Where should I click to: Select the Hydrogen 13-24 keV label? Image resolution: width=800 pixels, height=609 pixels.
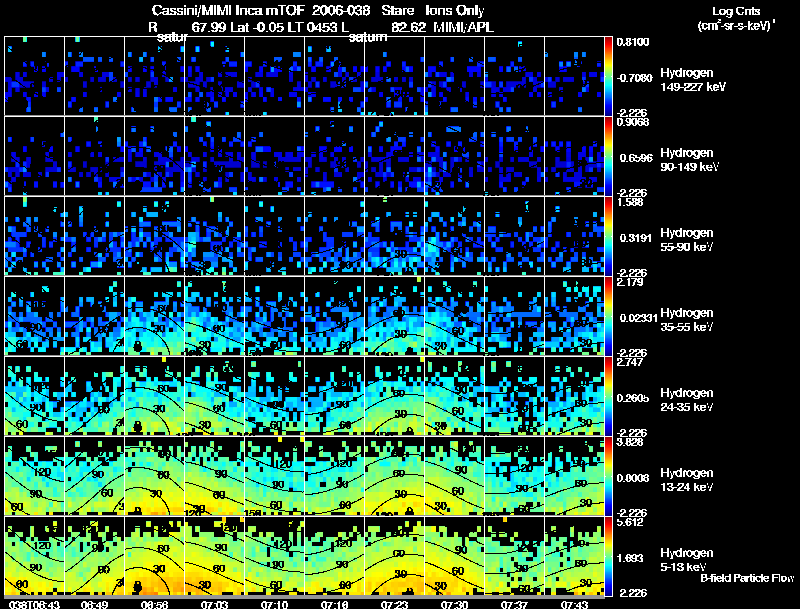click(687, 480)
